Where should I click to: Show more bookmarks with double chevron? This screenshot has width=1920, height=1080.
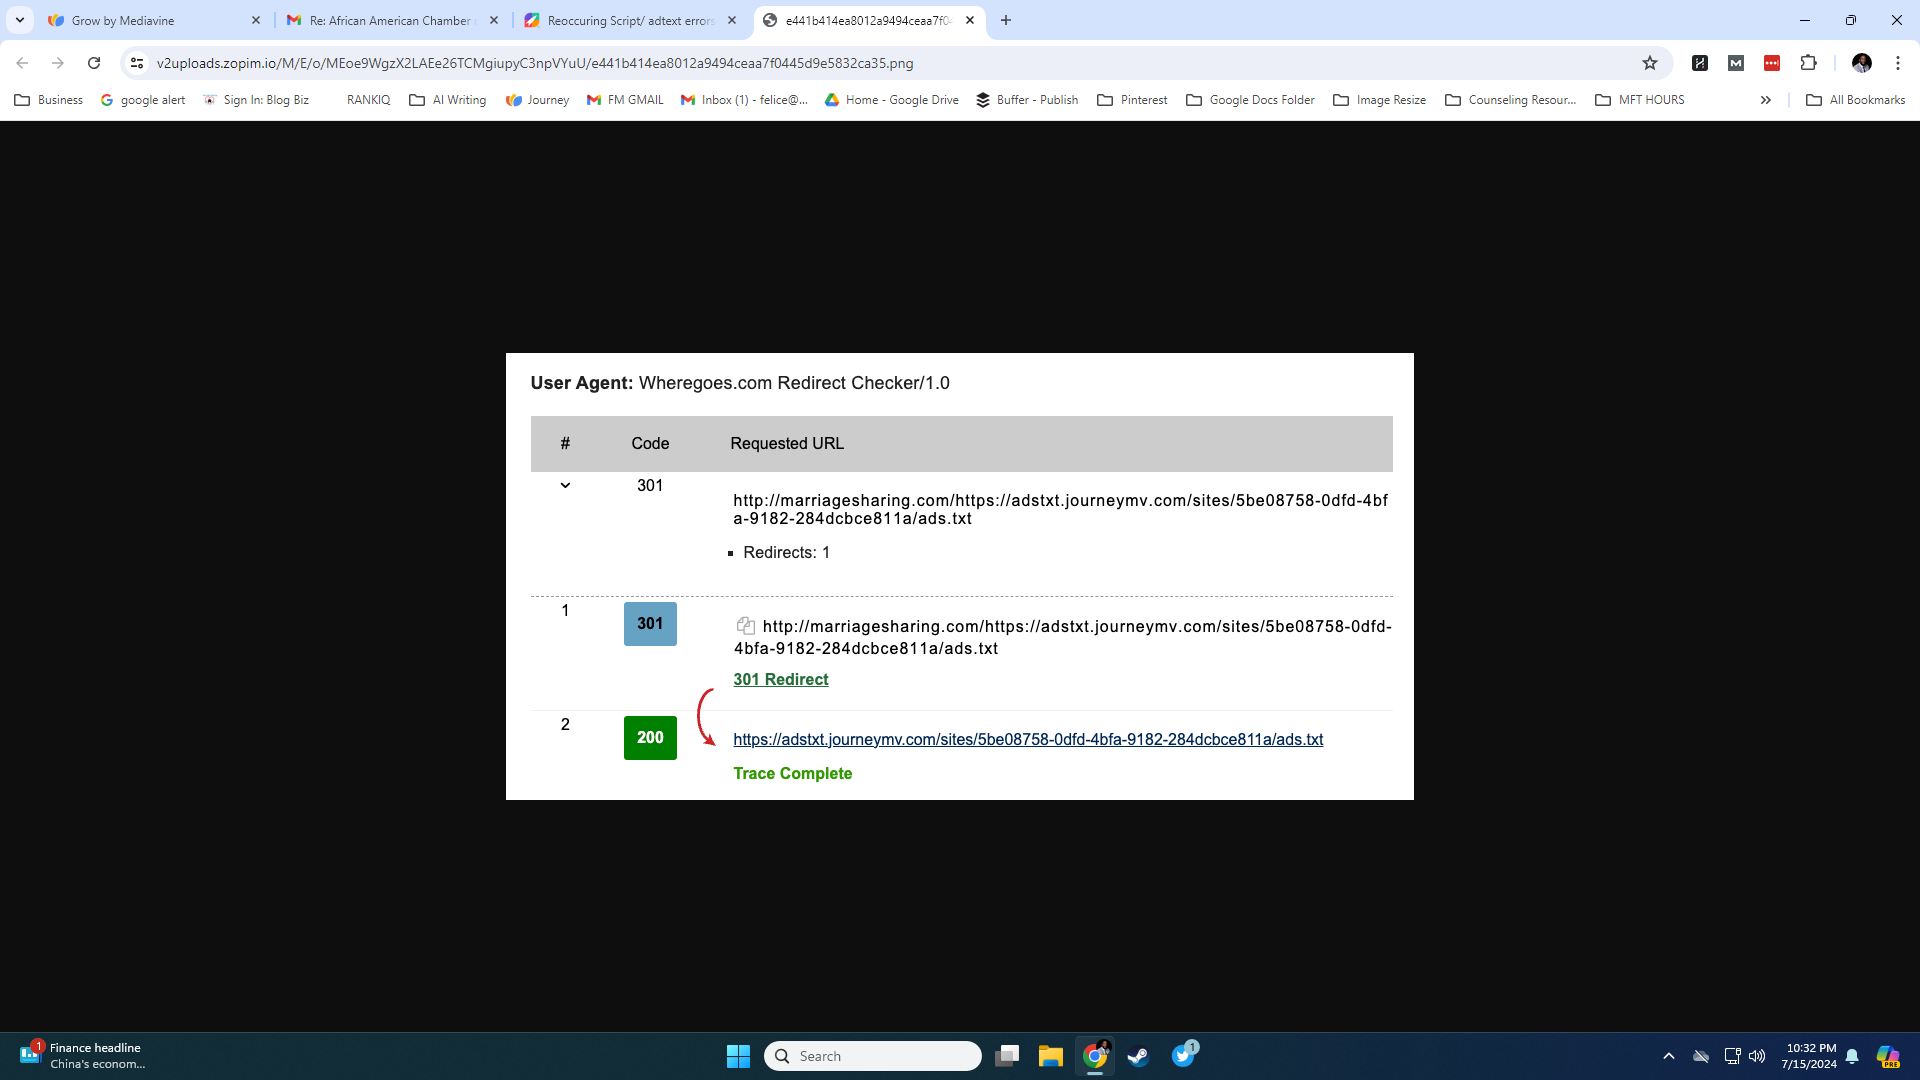(1766, 100)
